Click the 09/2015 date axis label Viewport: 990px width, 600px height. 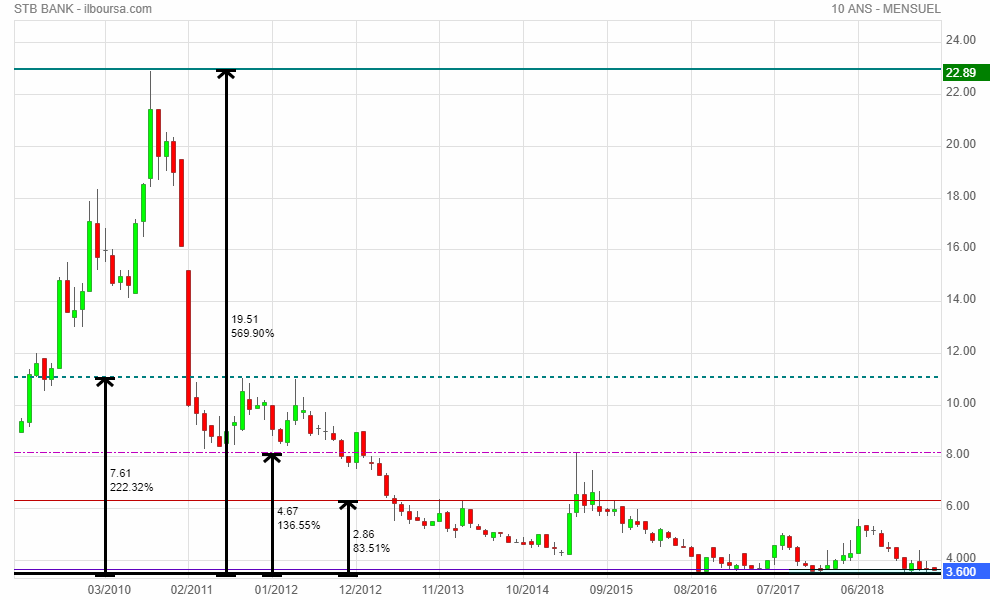[611, 590]
